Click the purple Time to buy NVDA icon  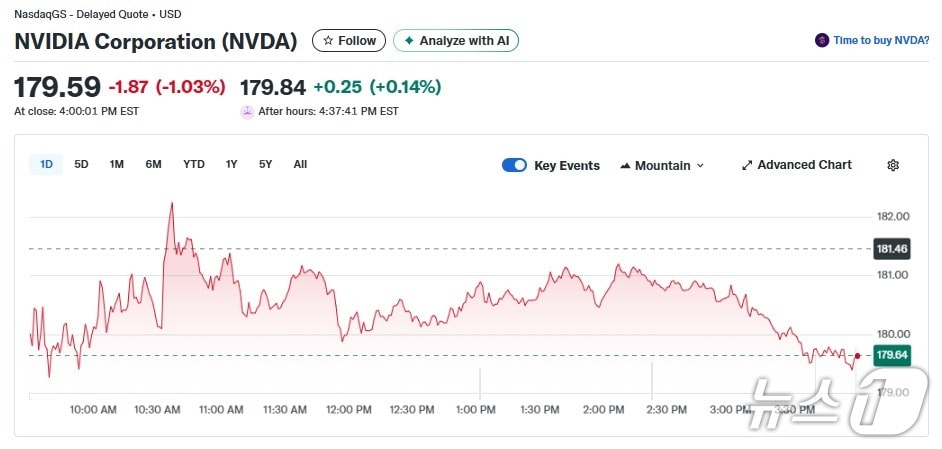tap(822, 41)
